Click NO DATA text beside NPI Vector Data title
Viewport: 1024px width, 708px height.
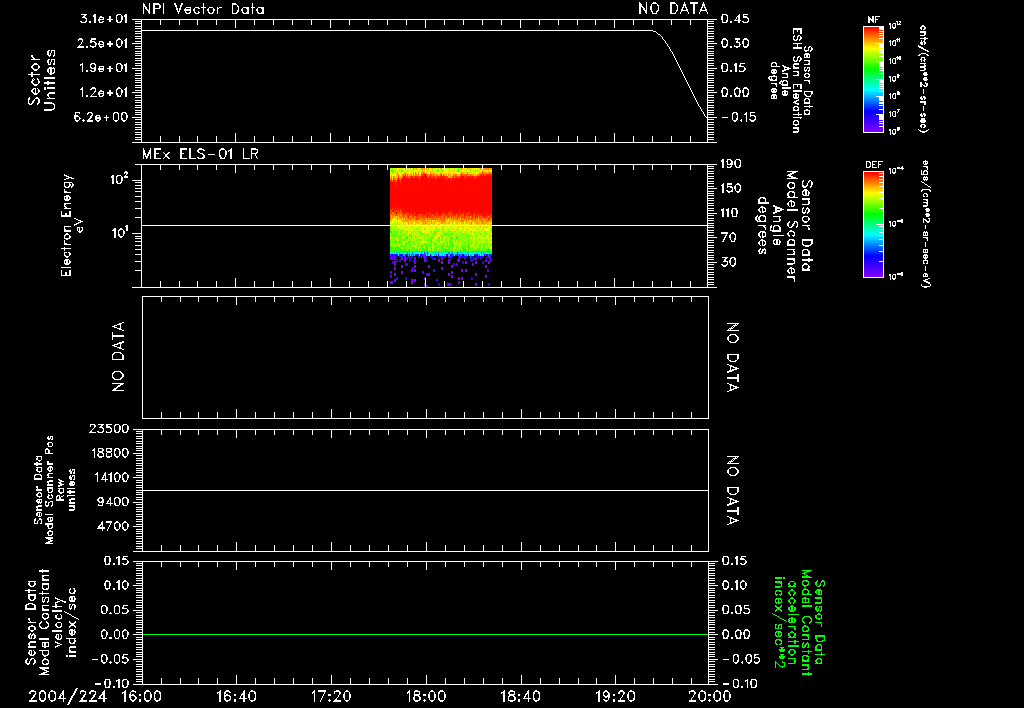pos(673,9)
